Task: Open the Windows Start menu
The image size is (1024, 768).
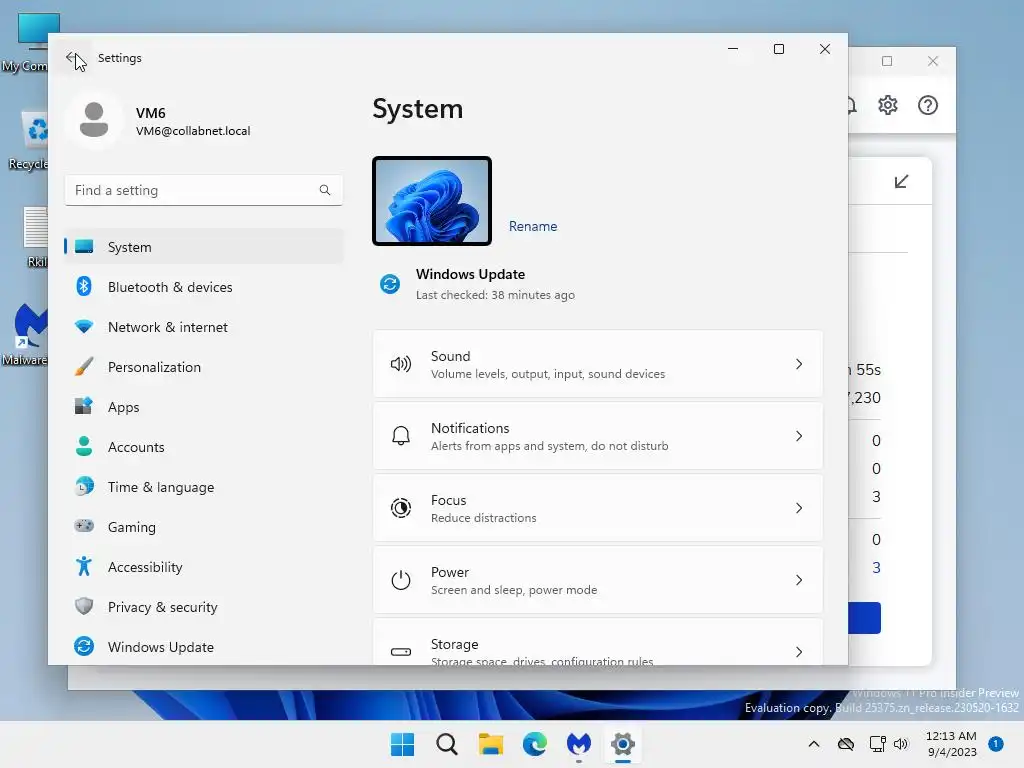Action: tap(402, 744)
